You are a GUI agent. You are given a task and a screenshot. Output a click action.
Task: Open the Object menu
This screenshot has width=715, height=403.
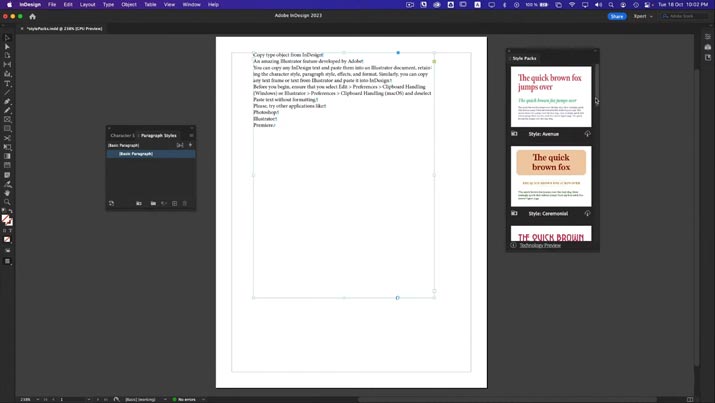pyautogui.click(x=129, y=5)
